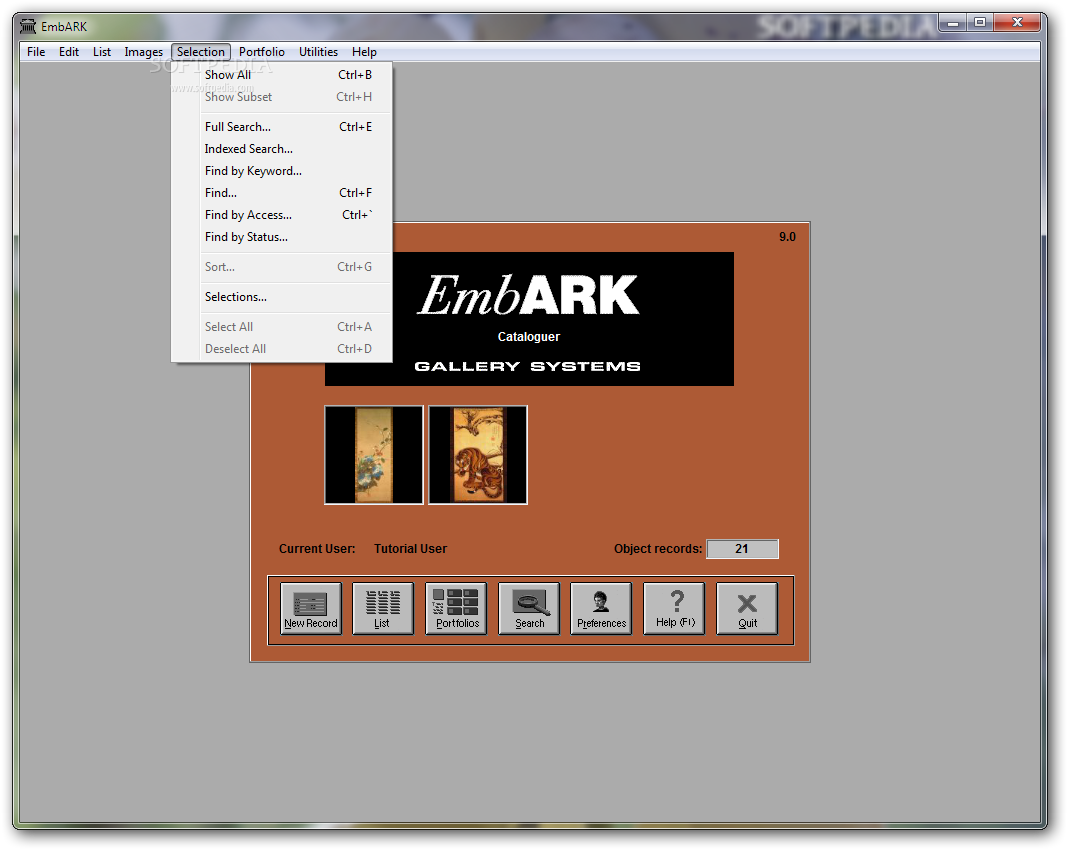
Task: Click the EmbARK title bar app icon
Action: tap(28, 27)
